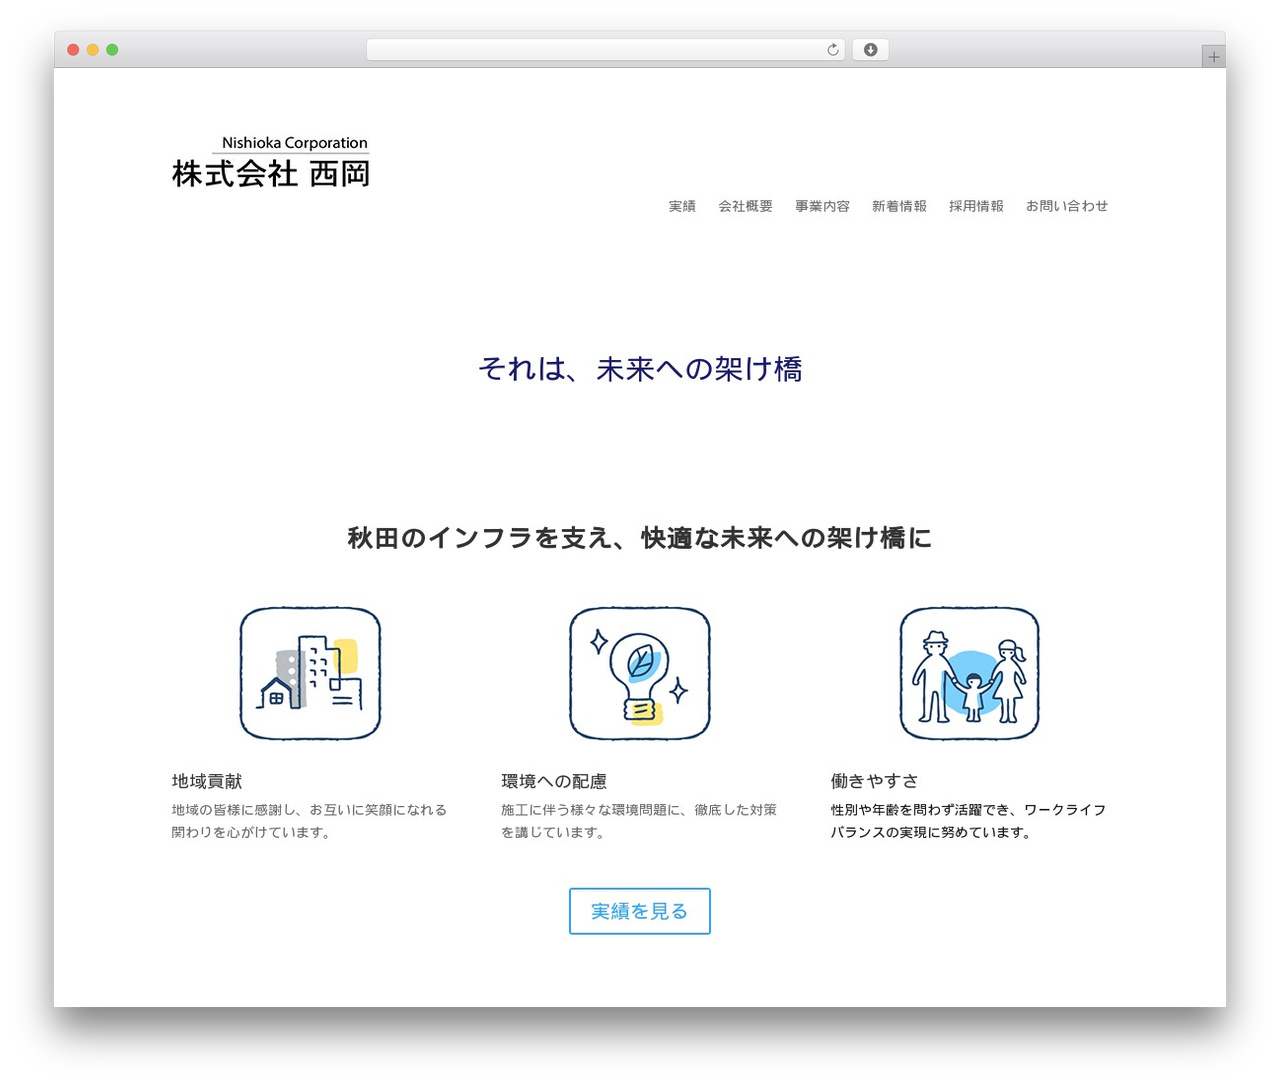The image size is (1280, 1084).
Task: Open the 事業内容 menu item
Action: (822, 206)
